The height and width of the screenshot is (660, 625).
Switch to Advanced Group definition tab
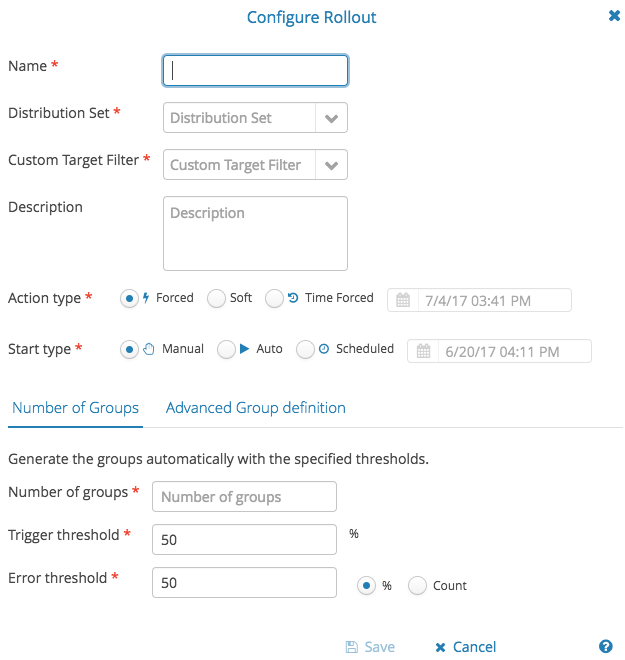tap(255, 407)
